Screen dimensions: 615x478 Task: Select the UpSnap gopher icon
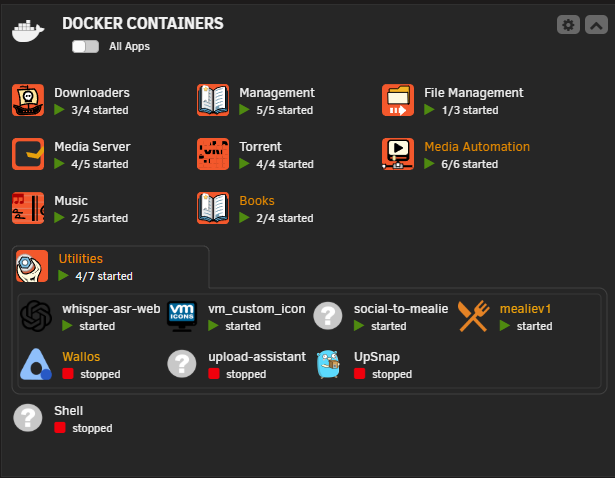pos(328,364)
